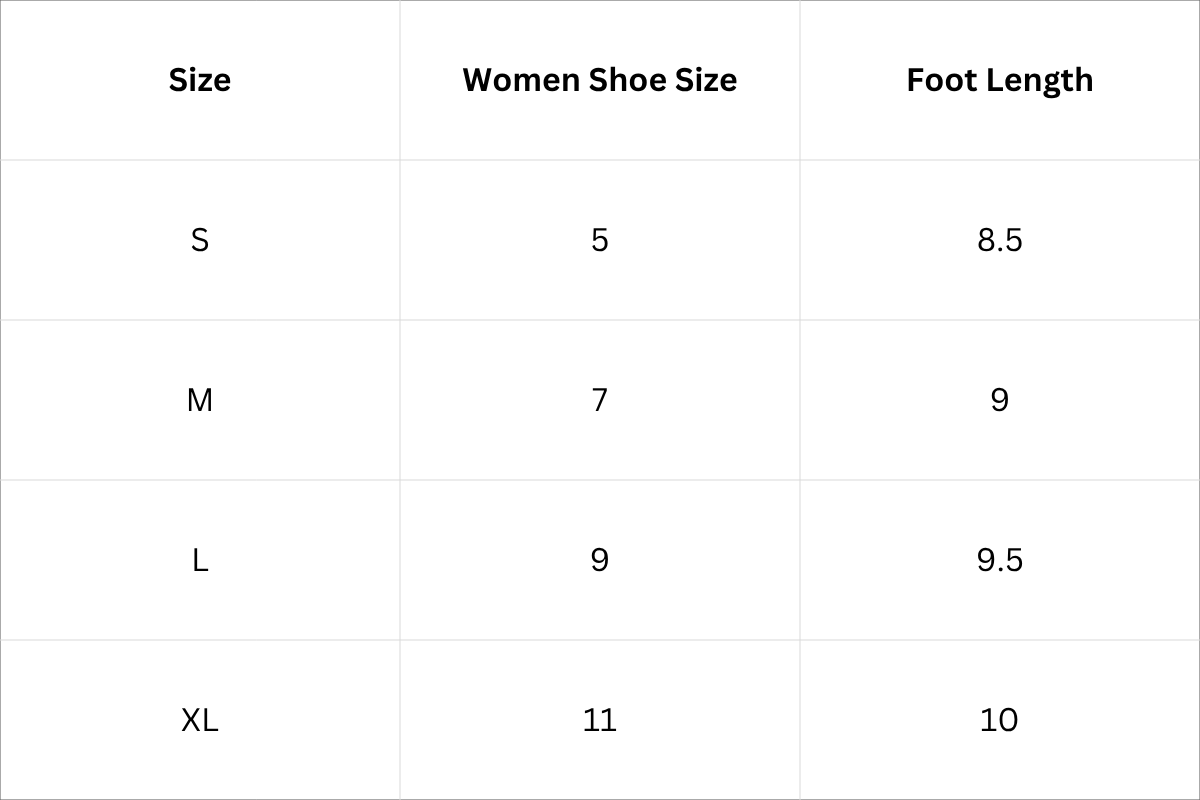This screenshot has height=800, width=1200.
Task: Select shoe size 7 cell
Action: click(600, 400)
